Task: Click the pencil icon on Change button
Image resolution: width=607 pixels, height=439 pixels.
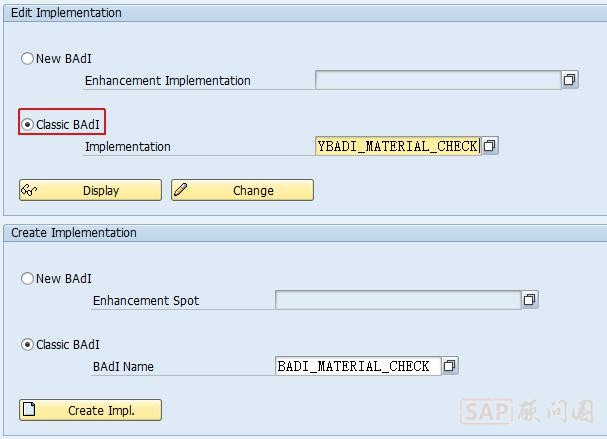Action: point(181,190)
